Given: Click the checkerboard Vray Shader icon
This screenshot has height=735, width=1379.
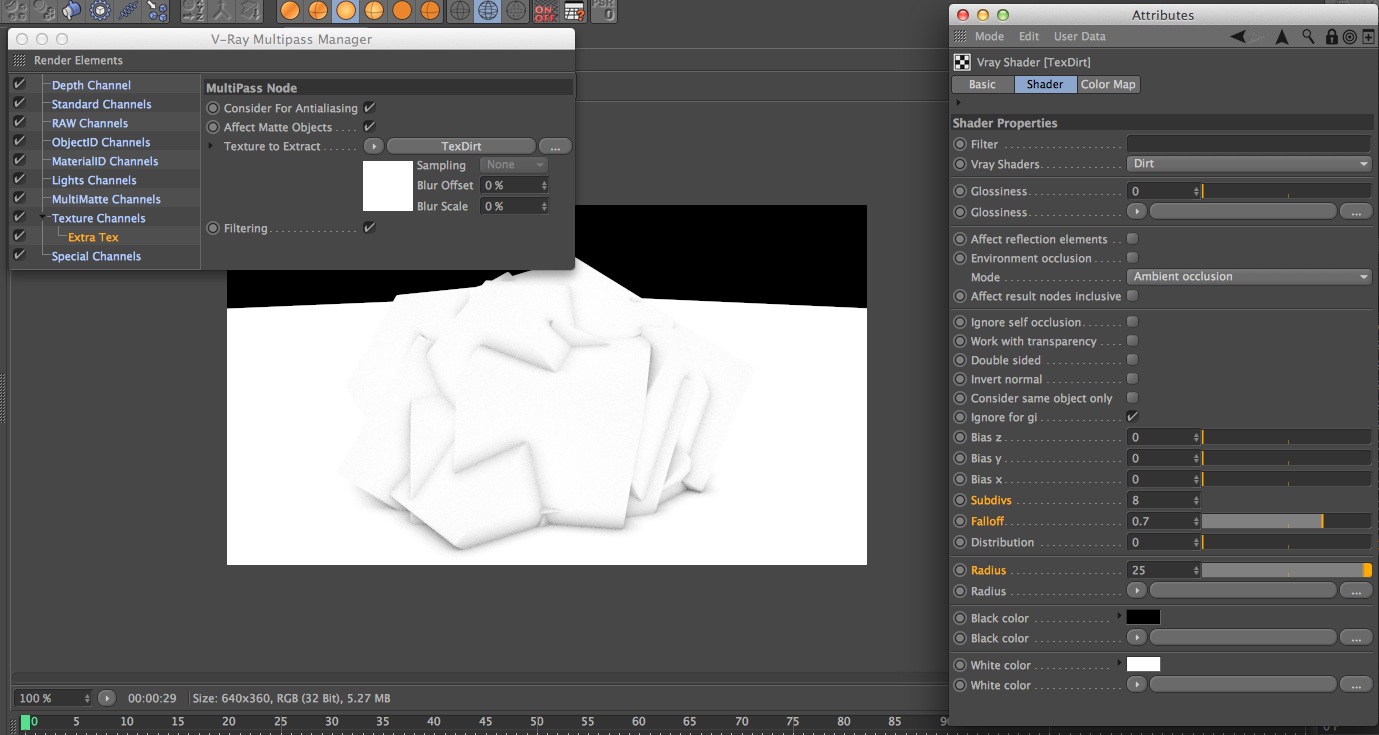Looking at the screenshot, I should (962, 62).
